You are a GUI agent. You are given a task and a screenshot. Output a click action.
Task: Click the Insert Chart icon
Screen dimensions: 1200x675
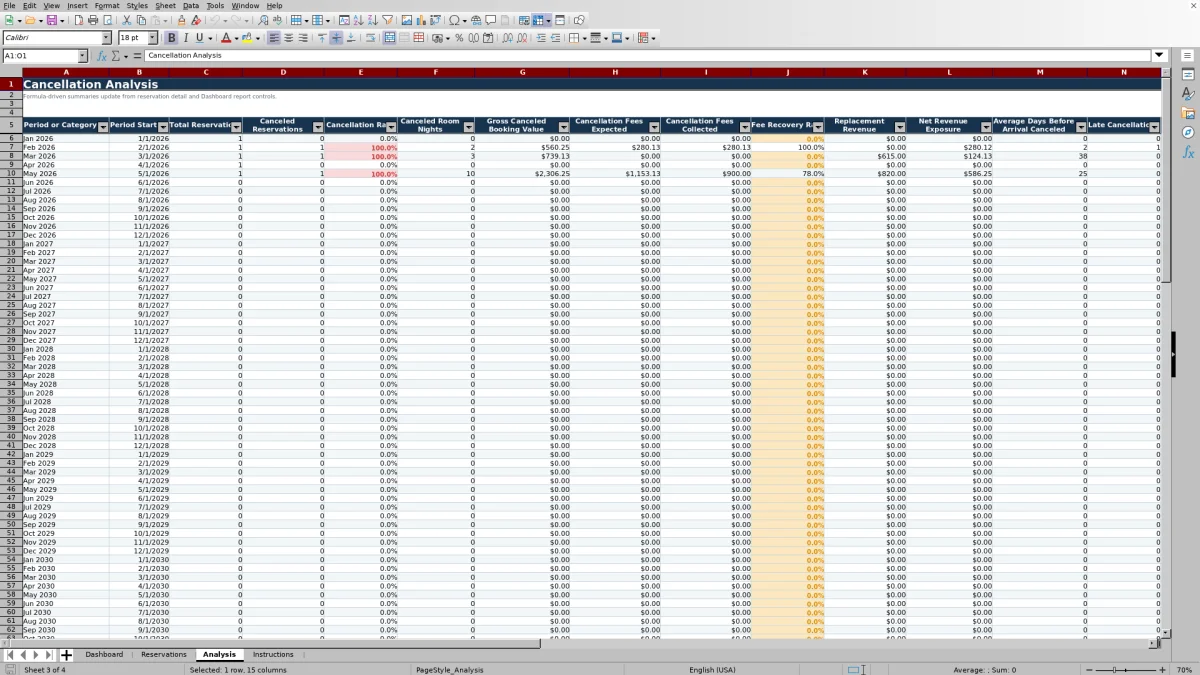coord(421,20)
